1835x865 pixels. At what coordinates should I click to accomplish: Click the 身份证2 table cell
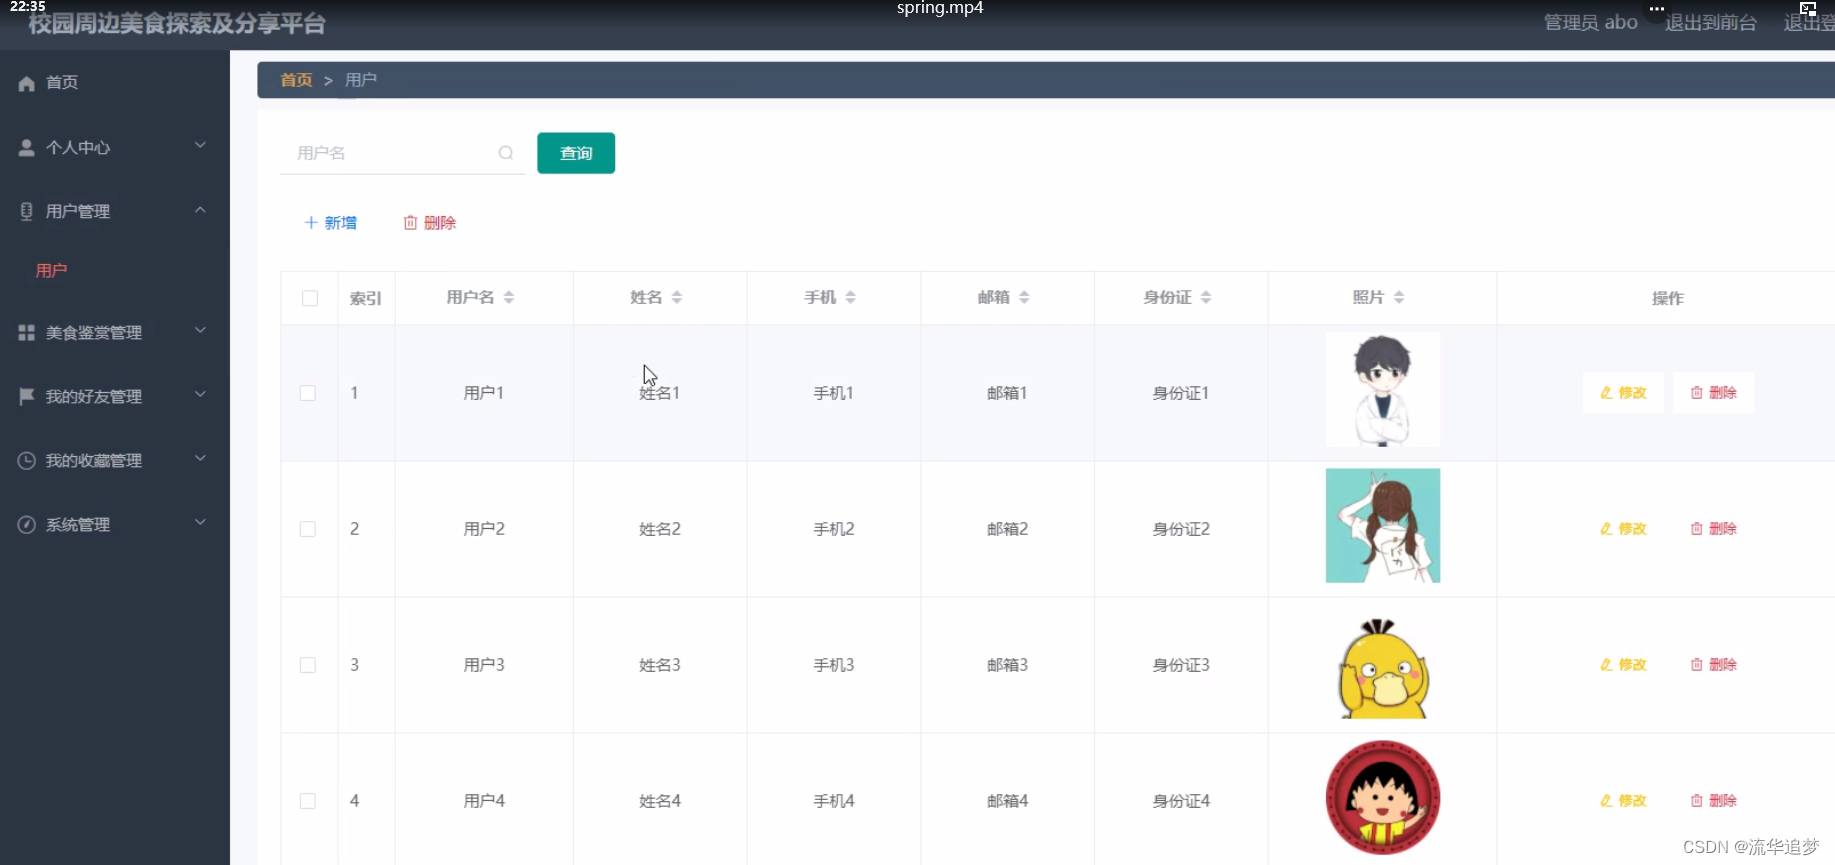[x=1181, y=529]
